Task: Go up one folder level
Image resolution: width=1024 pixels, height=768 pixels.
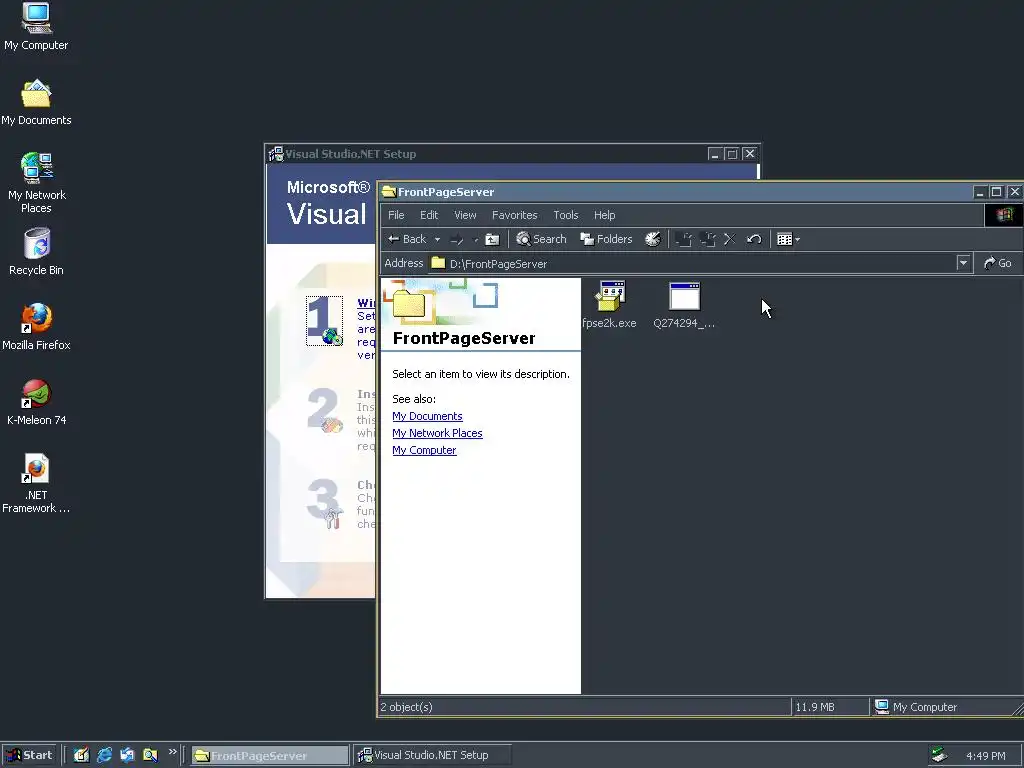Action: coord(492,240)
